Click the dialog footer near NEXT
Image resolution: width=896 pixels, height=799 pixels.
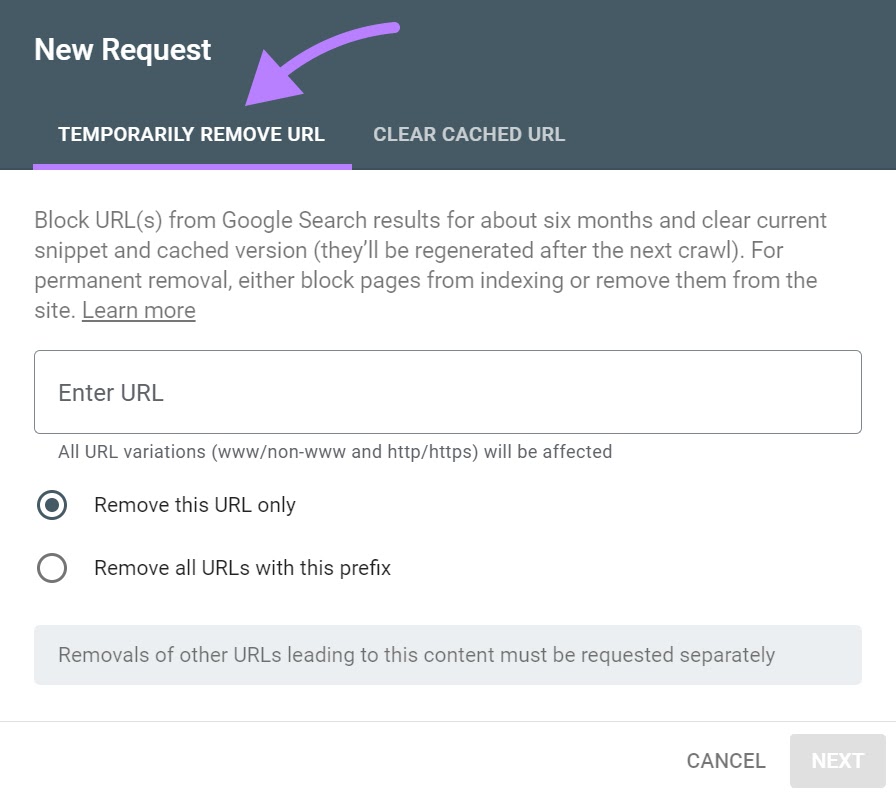click(x=837, y=760)
